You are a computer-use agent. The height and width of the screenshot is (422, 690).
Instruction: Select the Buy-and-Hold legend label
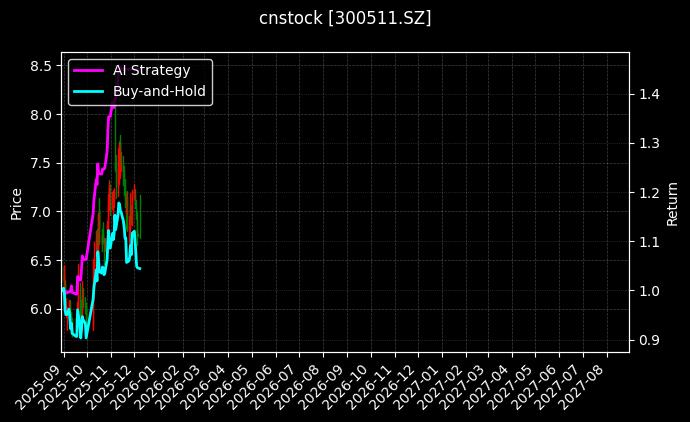(x=159, y=91)
